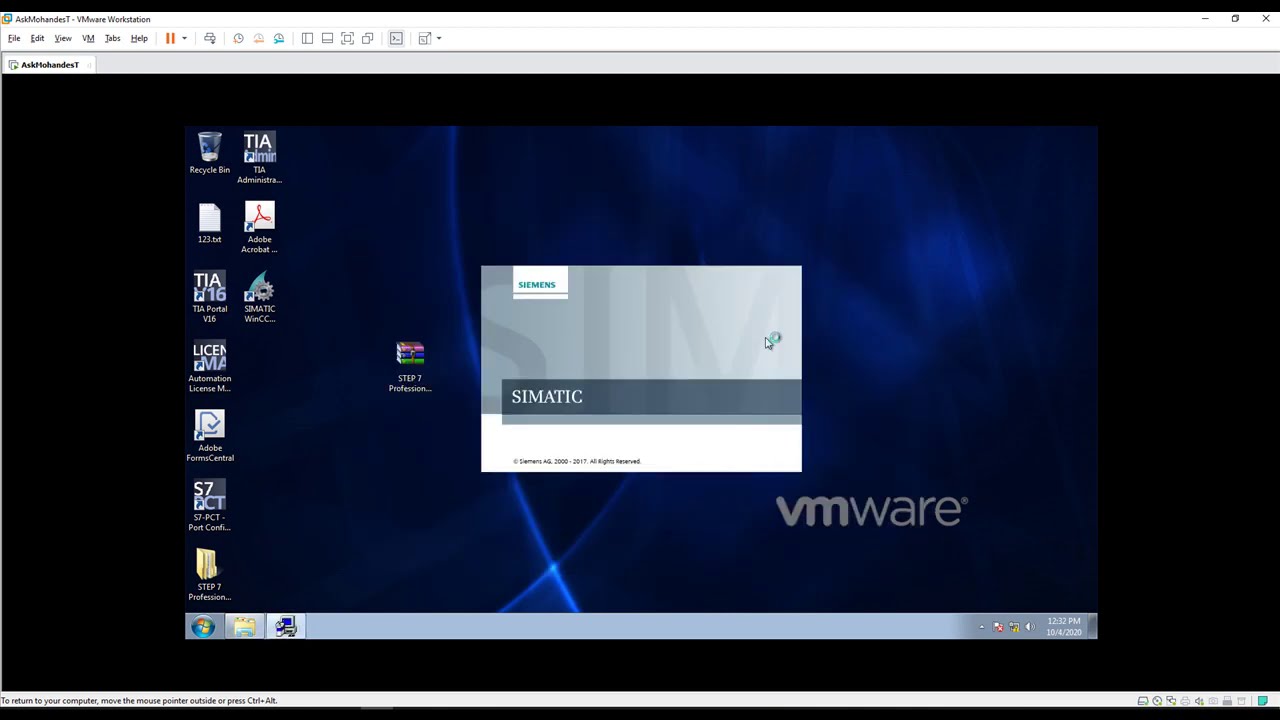The height and width of the screenshot is (720, 1280).
Task: Select the STEP 7 Professional archive icon
Action: click(x=410, y=367)
